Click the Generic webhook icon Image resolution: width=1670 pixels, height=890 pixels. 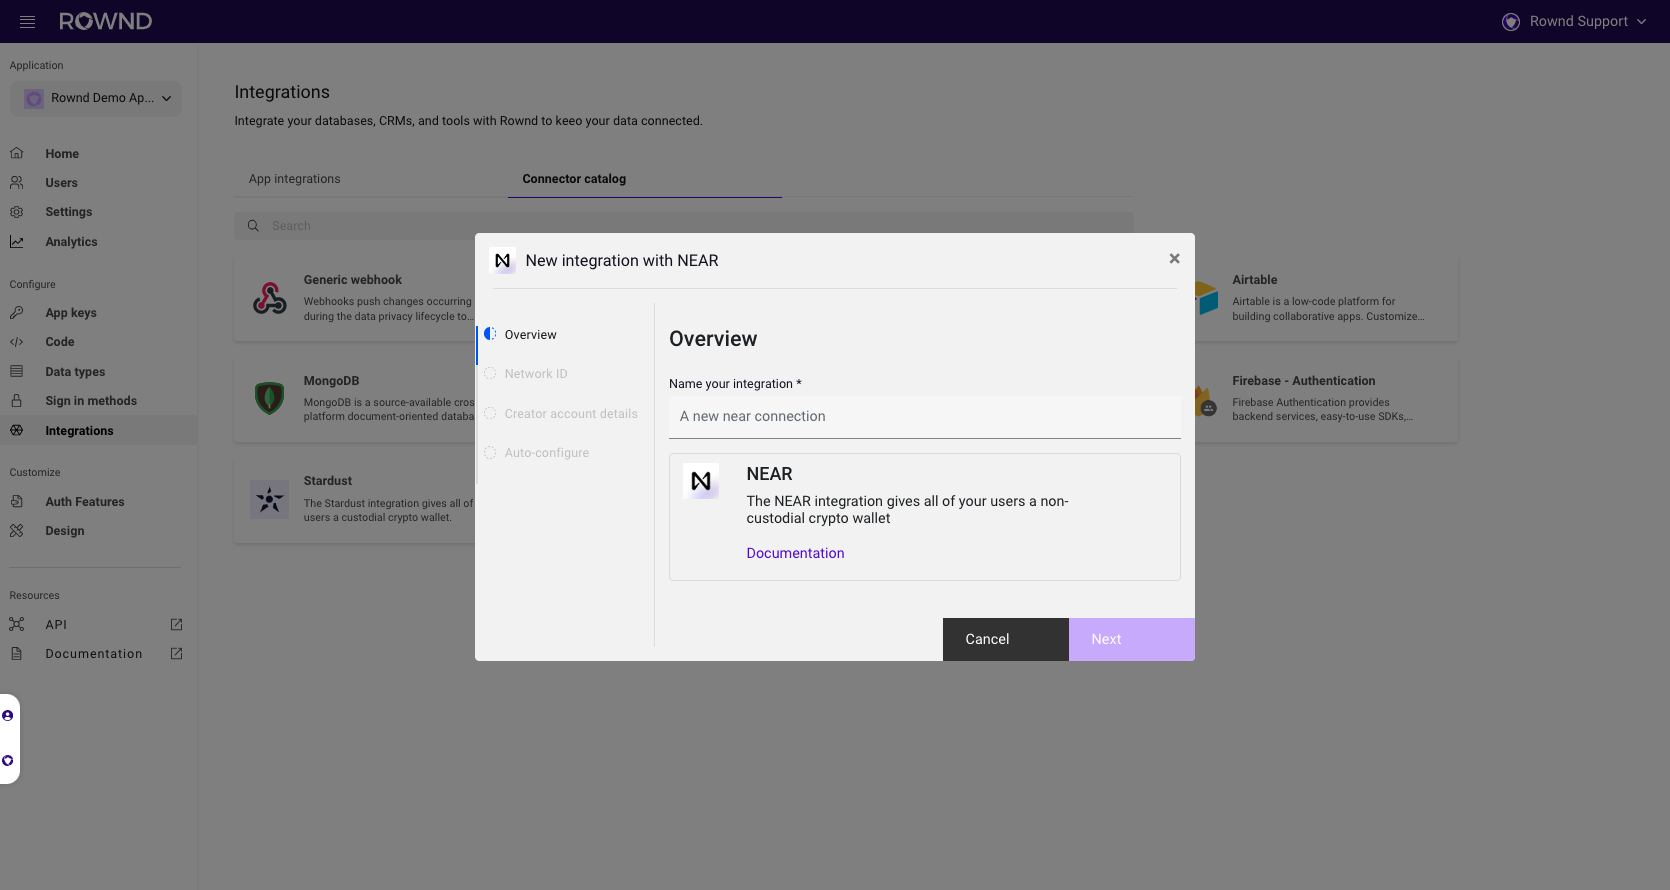[x=270, y=298]
